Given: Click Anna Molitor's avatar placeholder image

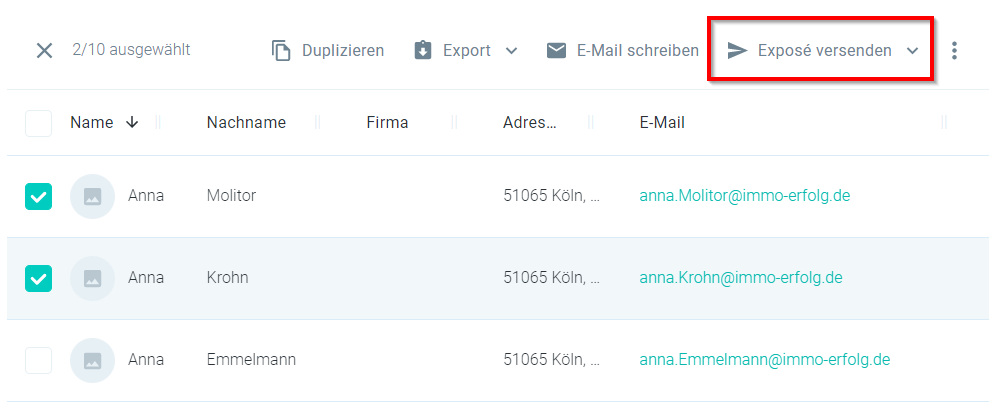Looking at the screenshot, I should click(x=92, y=196).
